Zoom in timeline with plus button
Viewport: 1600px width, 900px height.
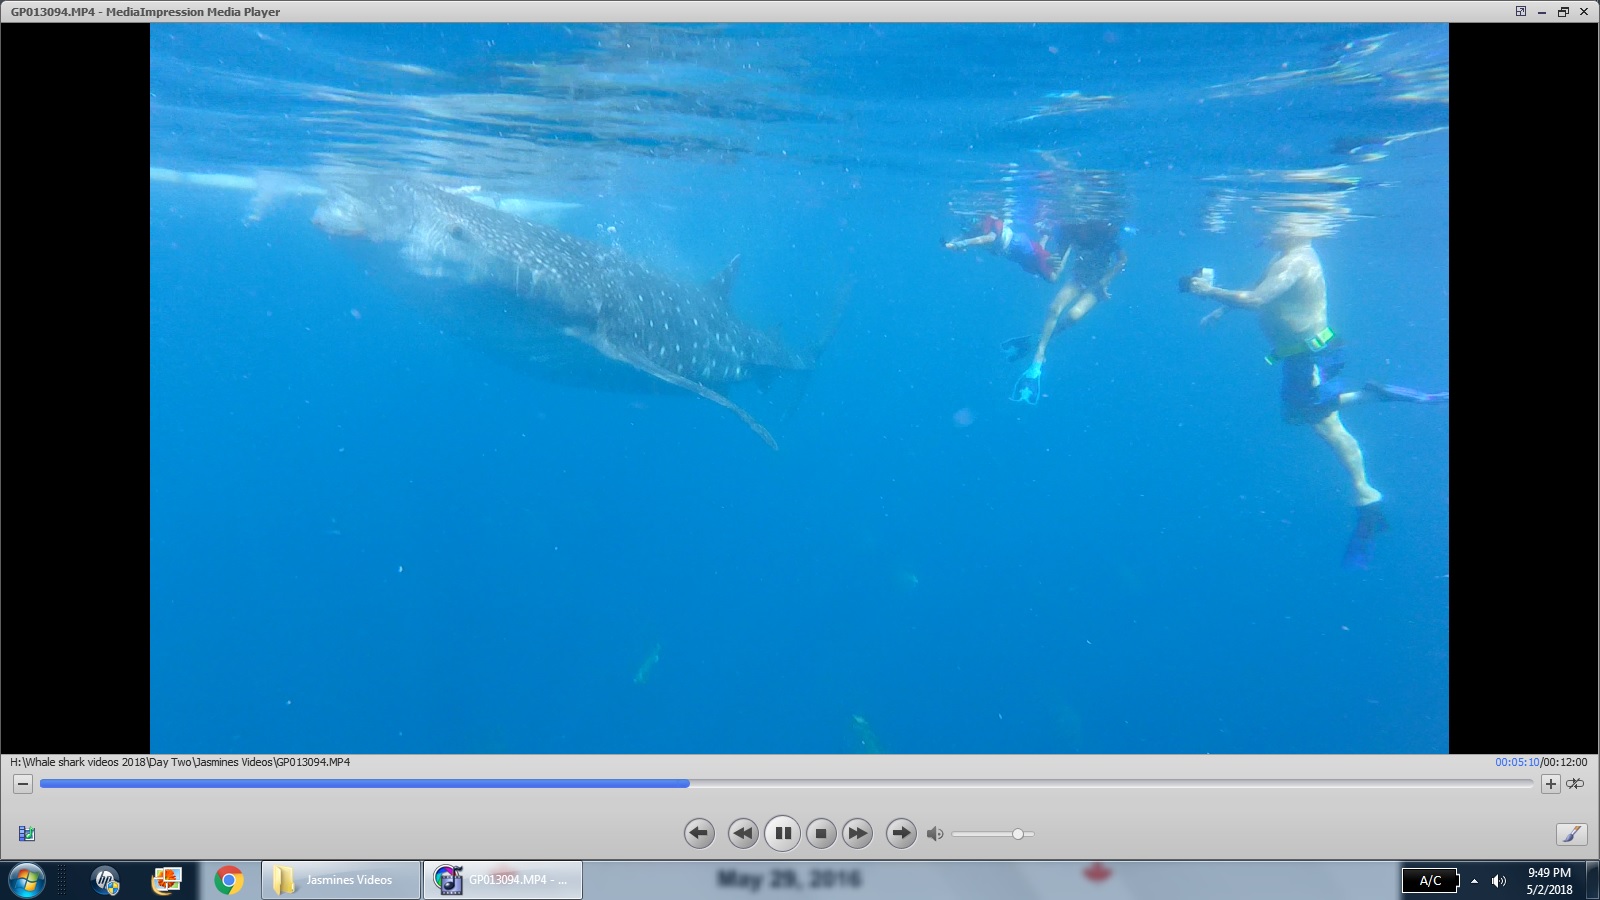pyautogui.click(x=1550, y=784)
